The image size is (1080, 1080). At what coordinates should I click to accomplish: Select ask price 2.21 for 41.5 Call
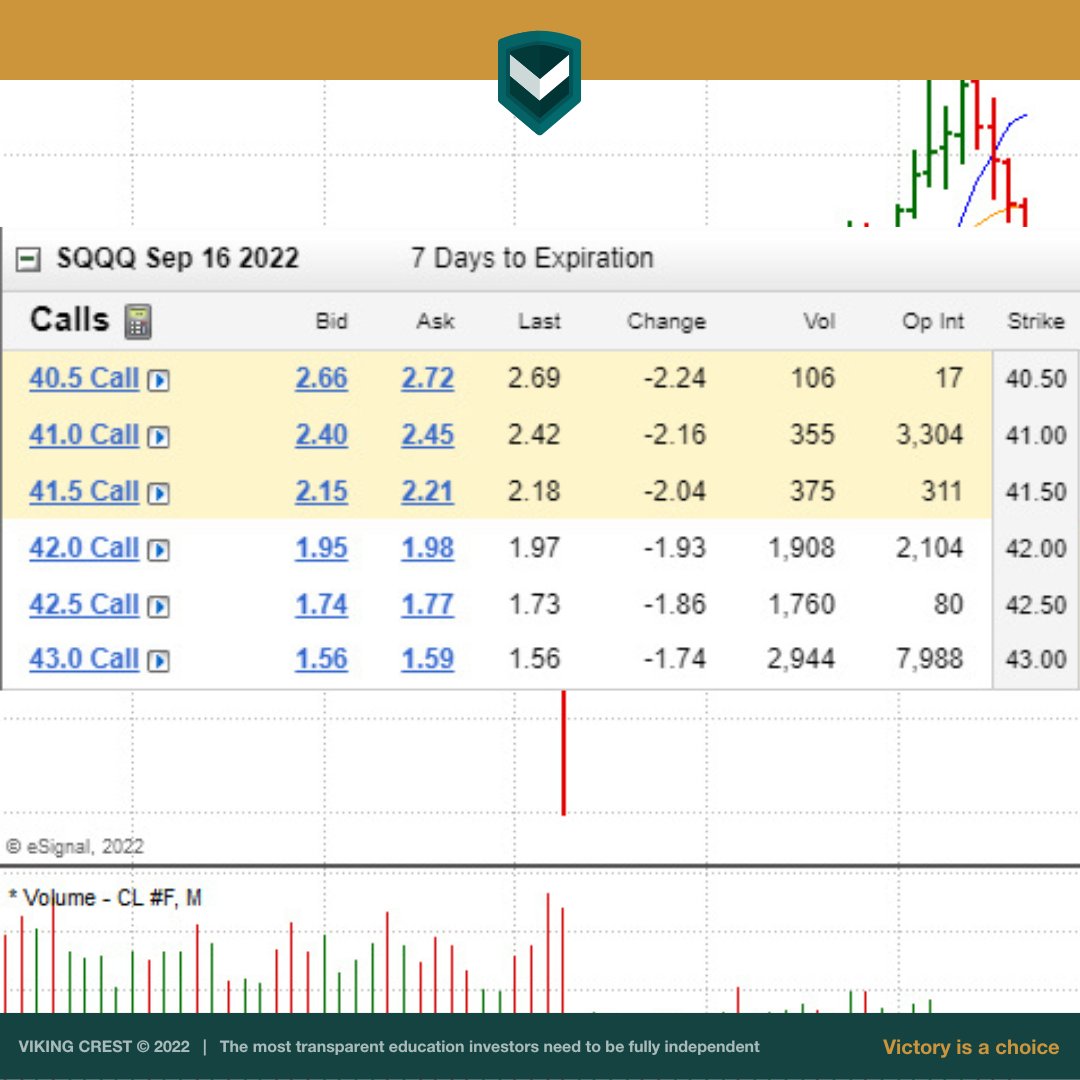pyautogui.click(x=428, y=491)
